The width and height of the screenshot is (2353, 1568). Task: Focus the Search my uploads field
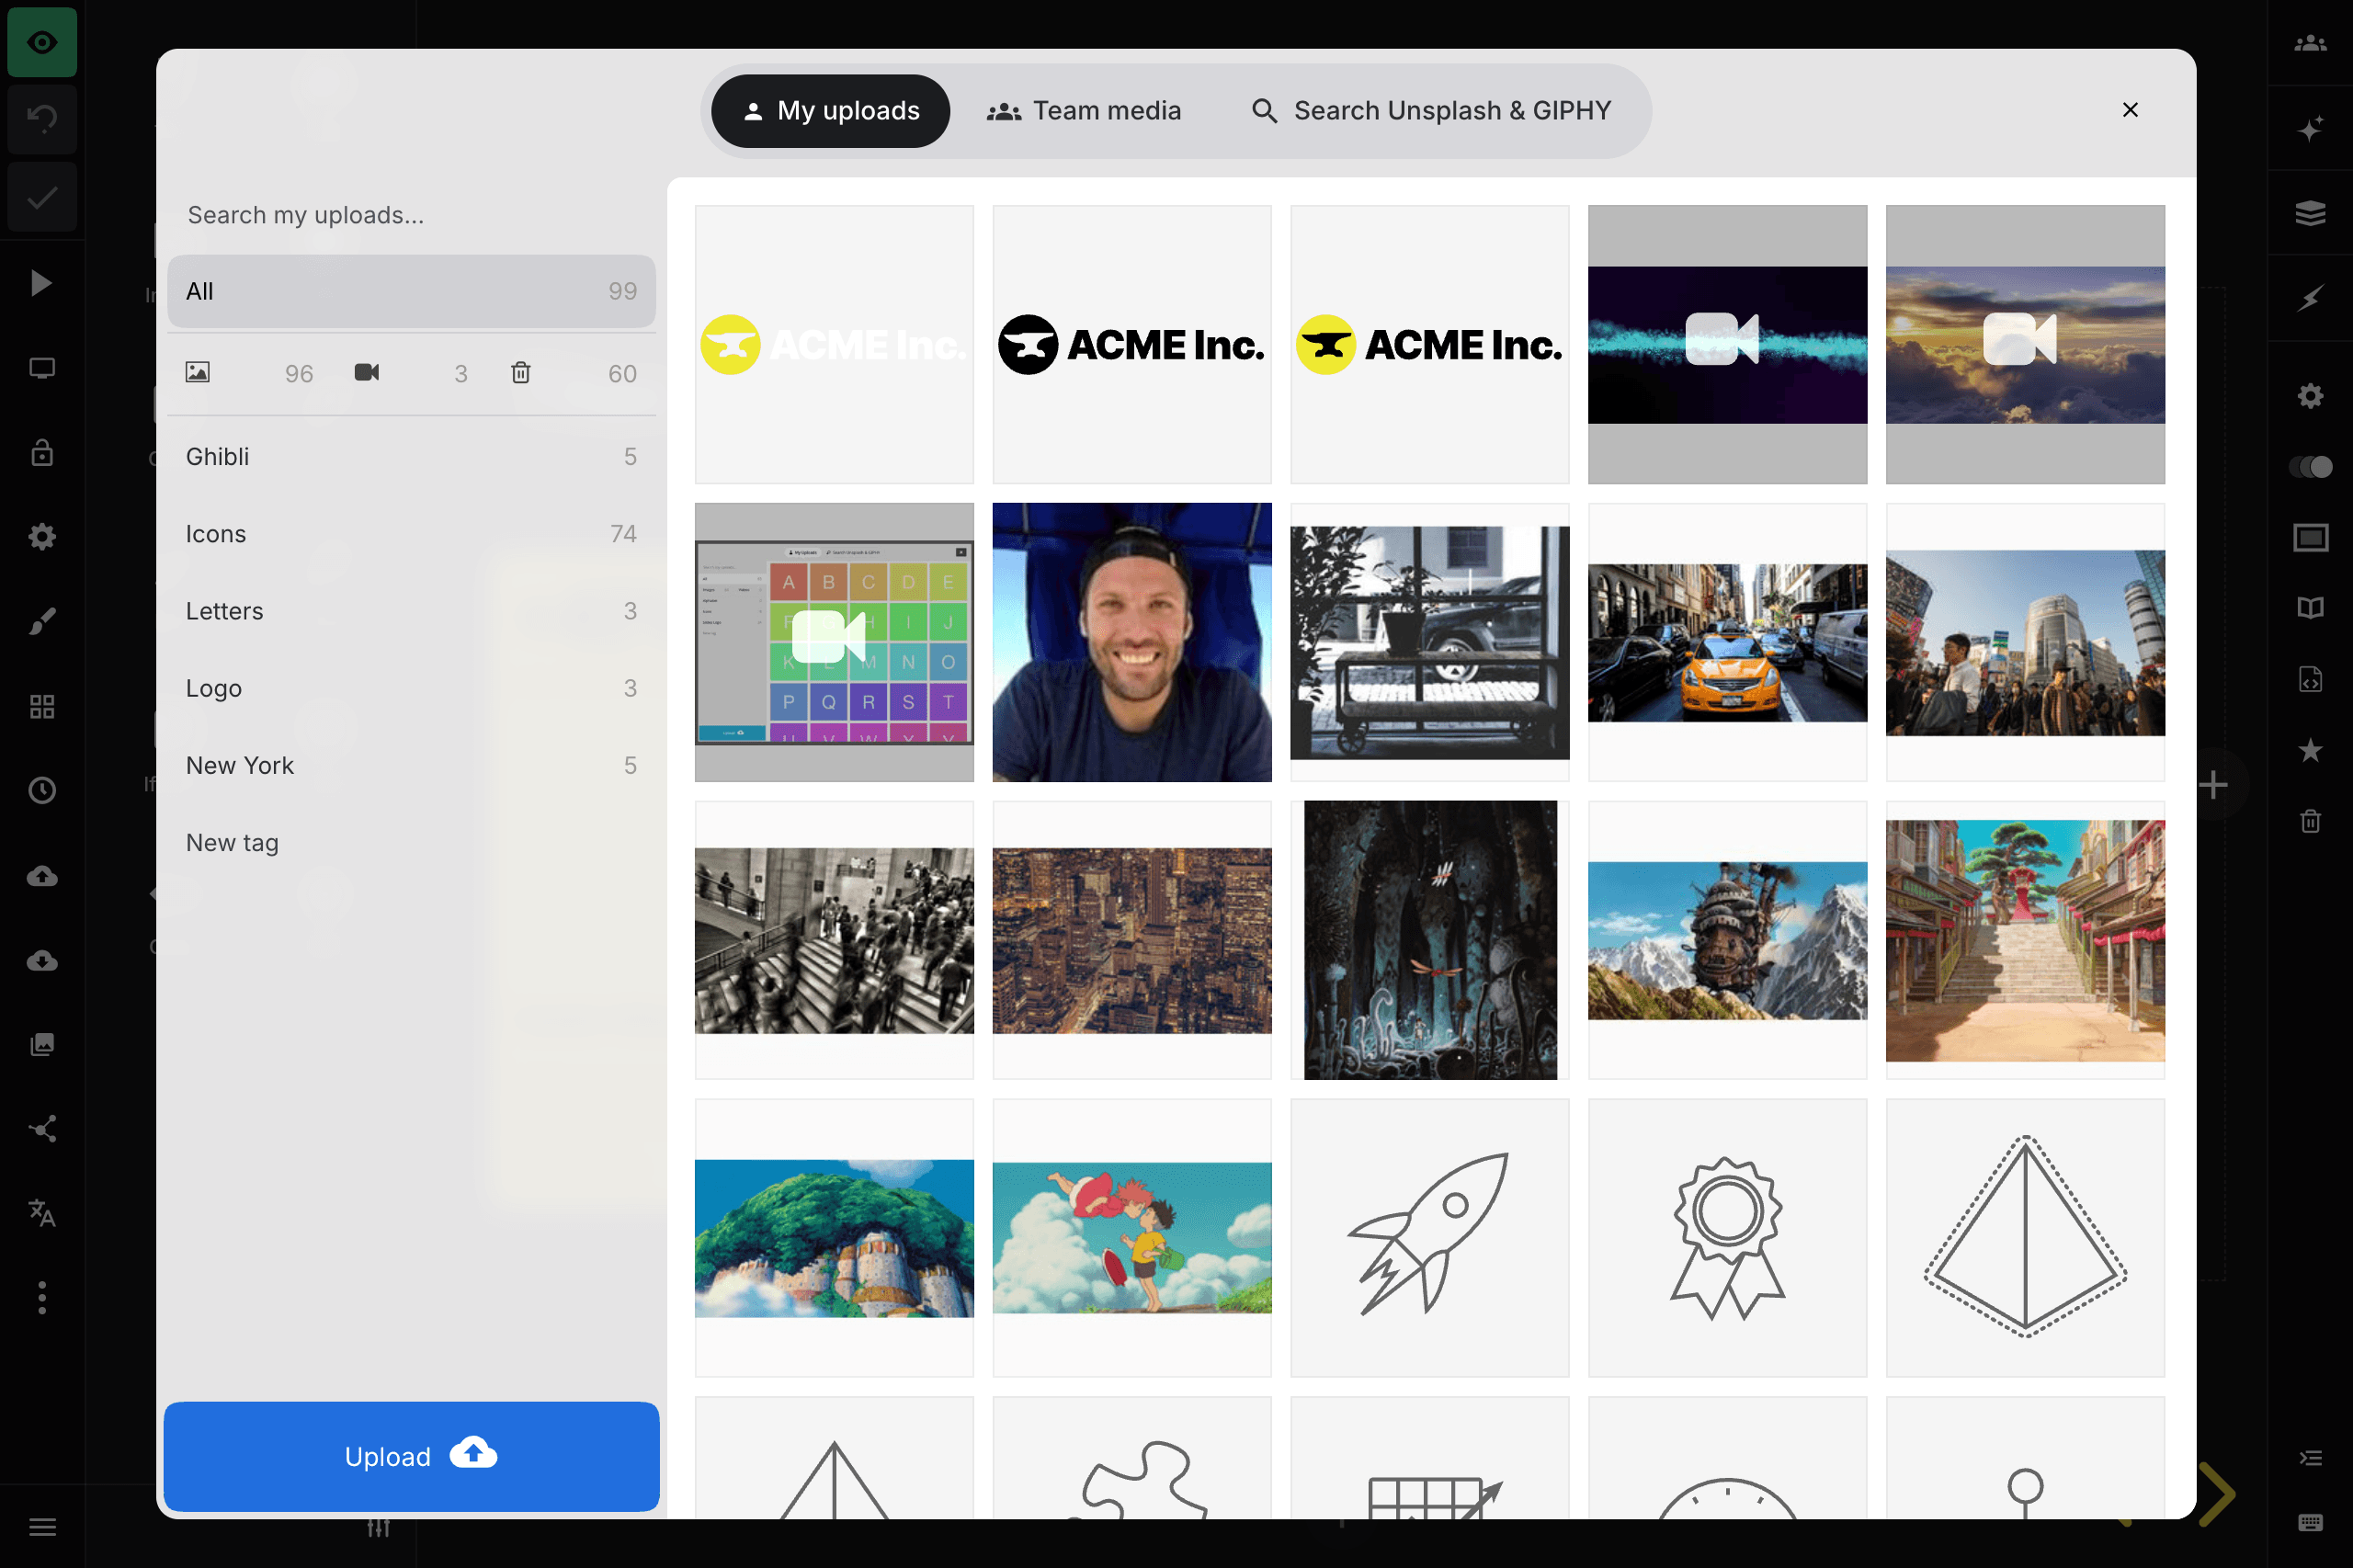coord(411,215)
